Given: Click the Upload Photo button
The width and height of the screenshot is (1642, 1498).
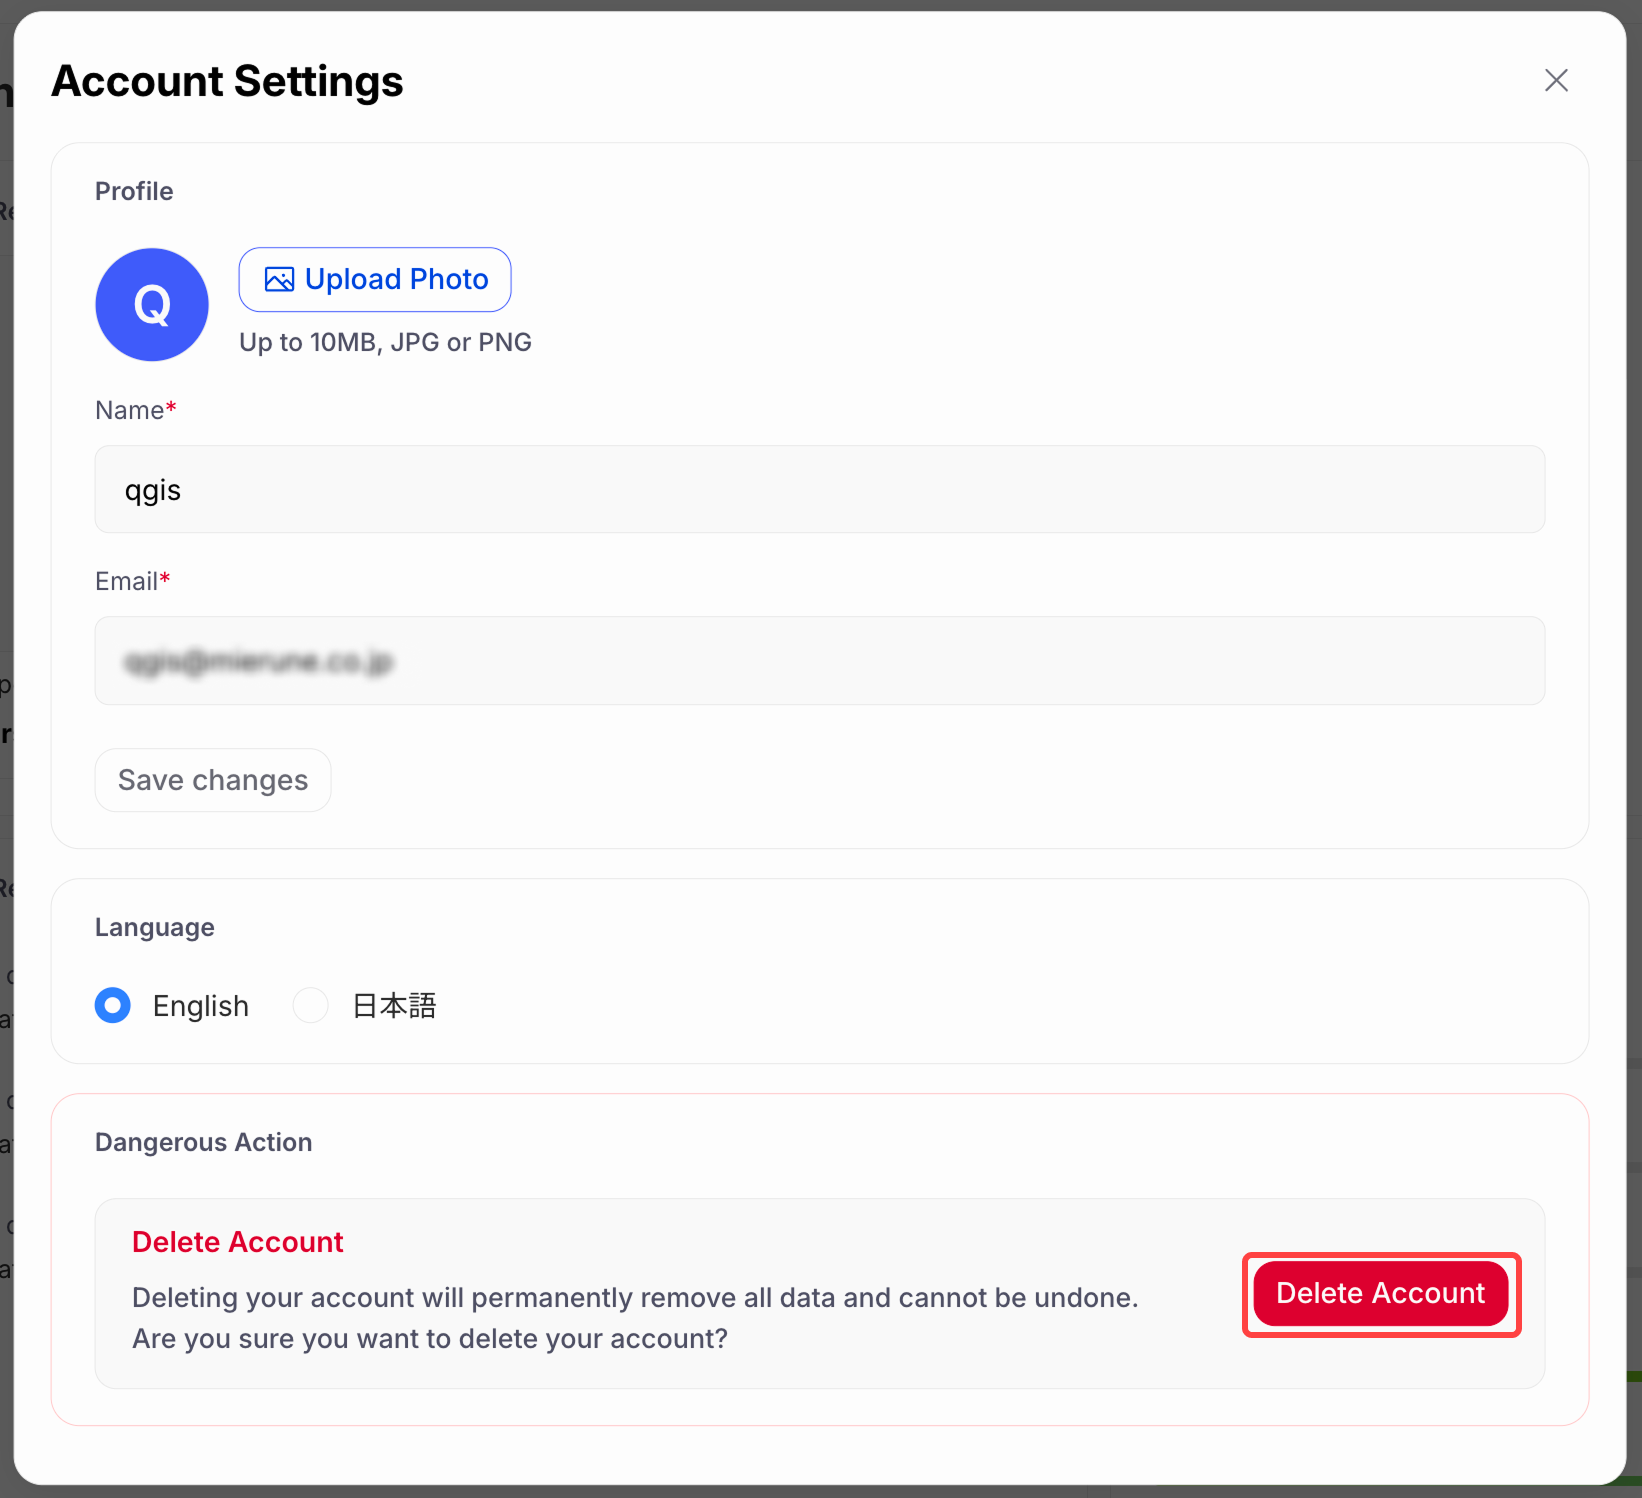Looking at the screenshot, I should tap(374, 279).
